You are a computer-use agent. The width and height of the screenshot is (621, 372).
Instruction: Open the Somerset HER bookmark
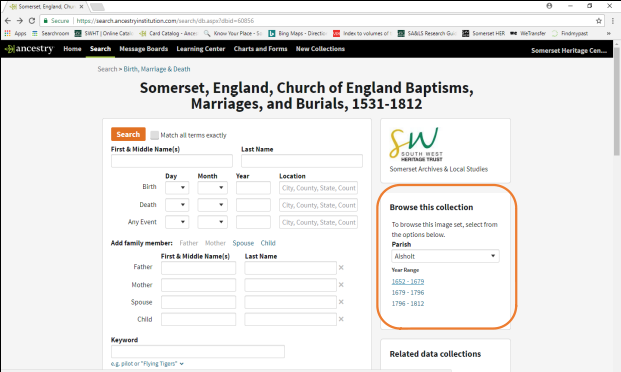(484, 33)
